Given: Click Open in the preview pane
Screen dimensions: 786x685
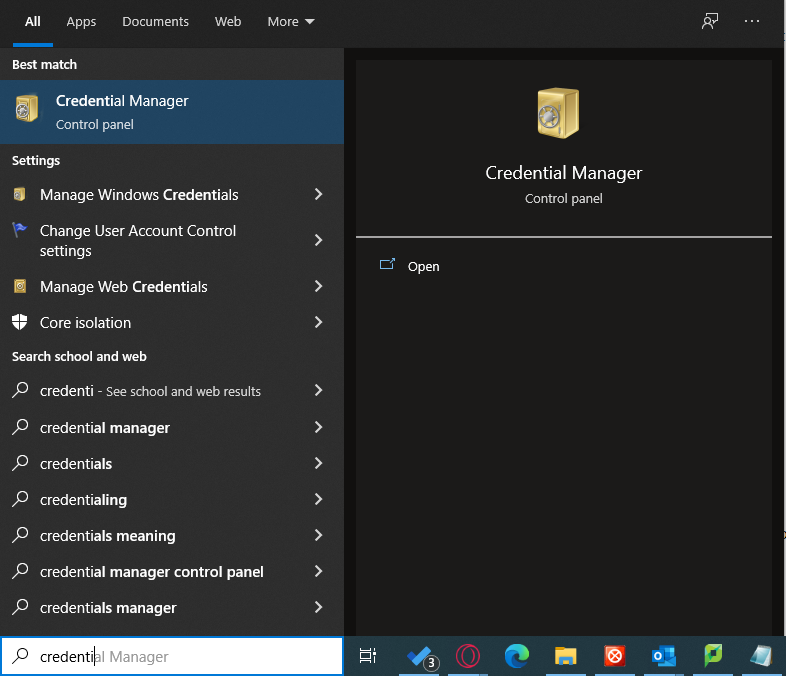Looking at the screenshot, I should pyautogui.click(x=424, y=267).
